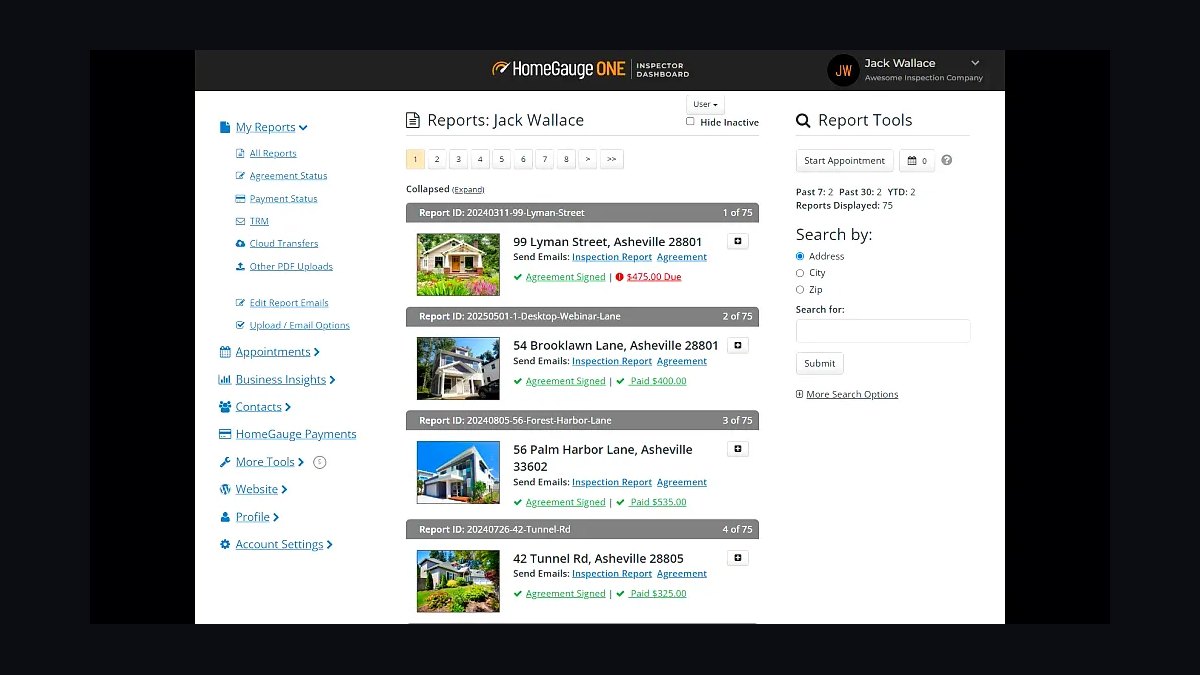This screenshot has width=1200, height=675.
Task: Click the plus icon for 56 Palm Harbor Lane
Action: click(738, 449)
